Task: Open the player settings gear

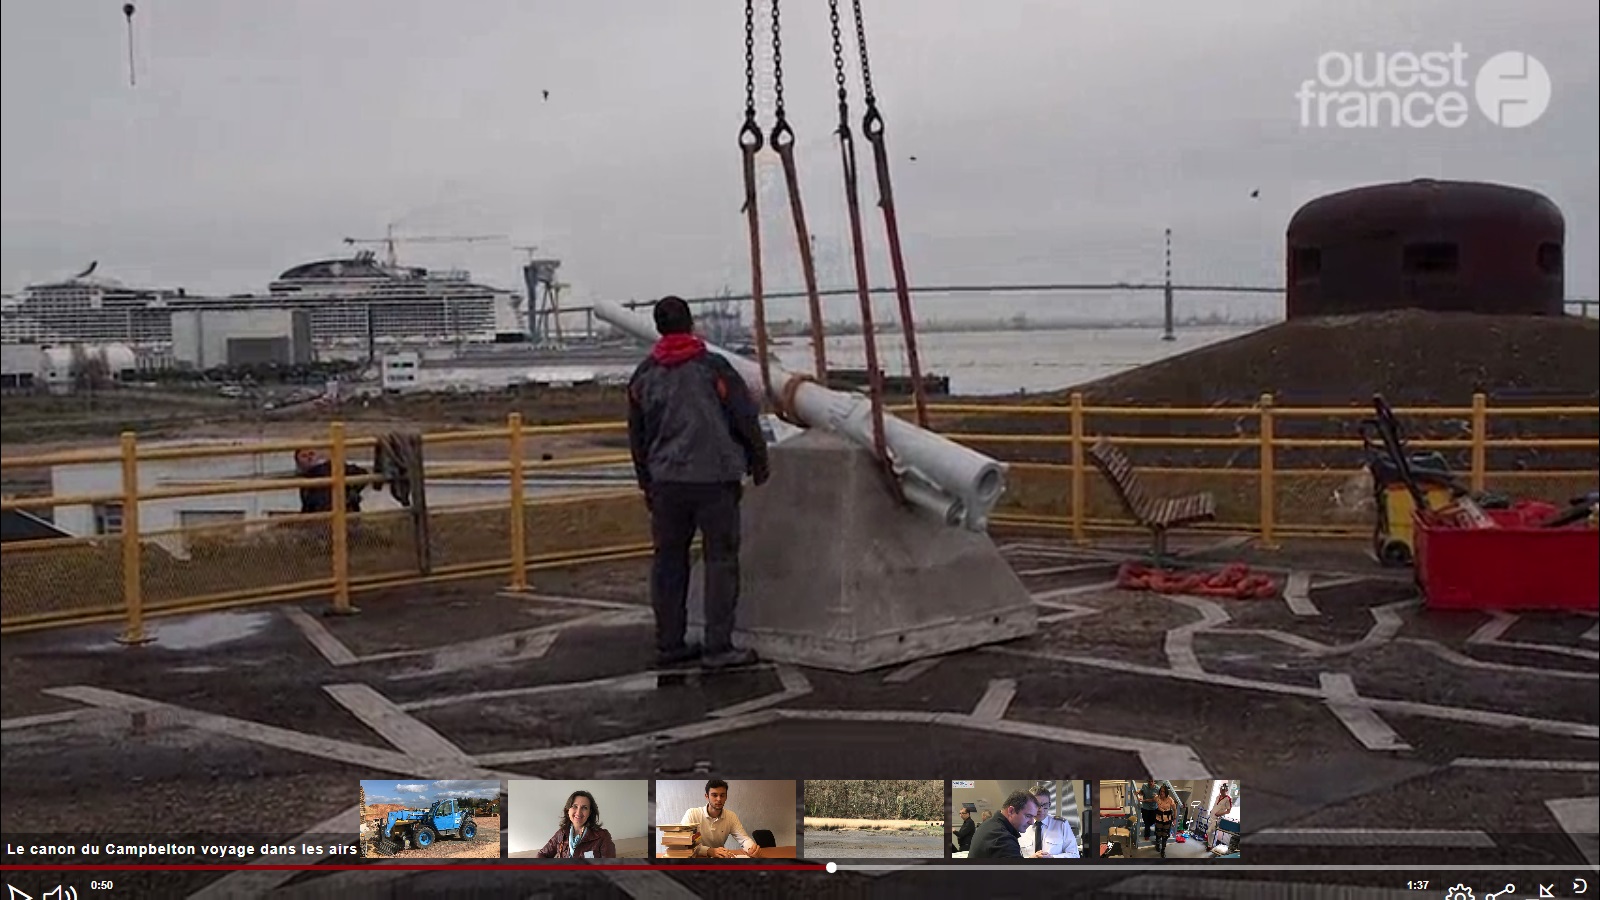Action: [x=1460, y=893]
